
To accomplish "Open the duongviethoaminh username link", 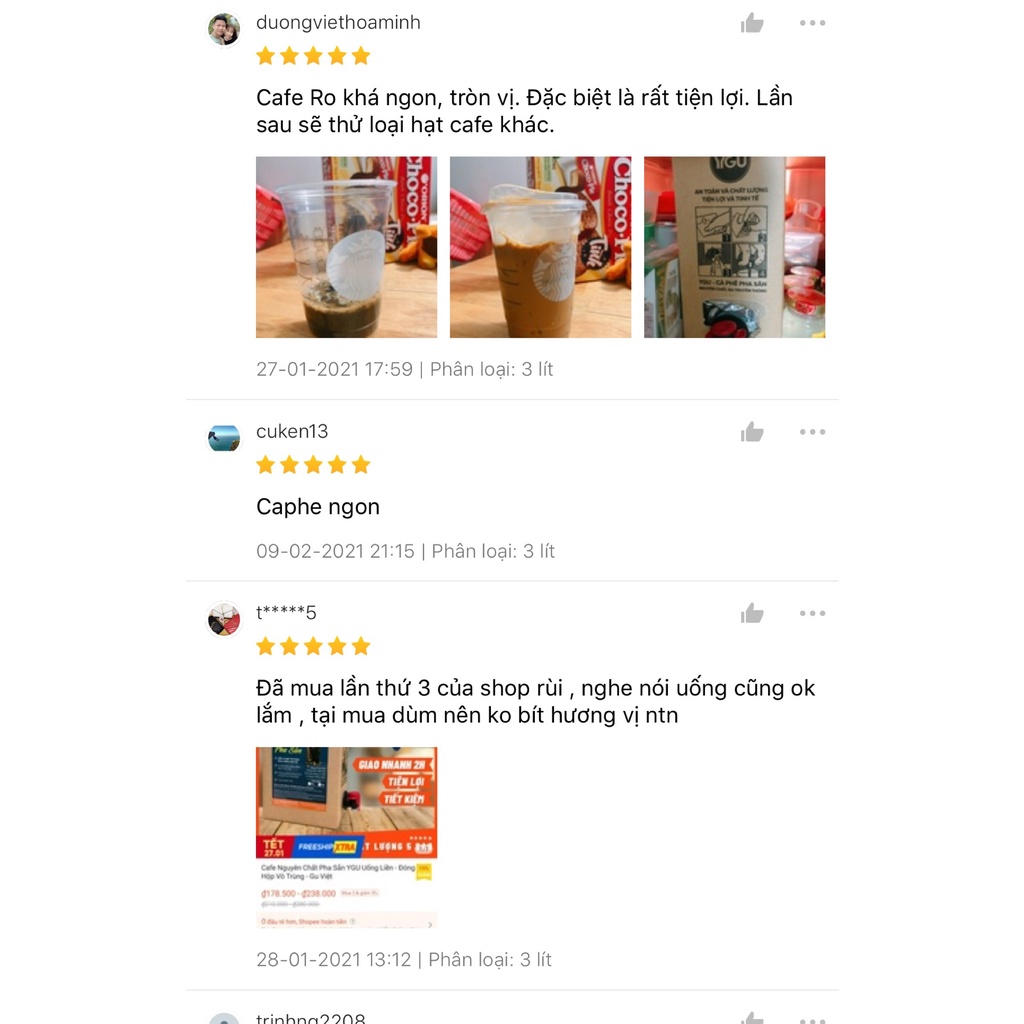I will 338,22.
